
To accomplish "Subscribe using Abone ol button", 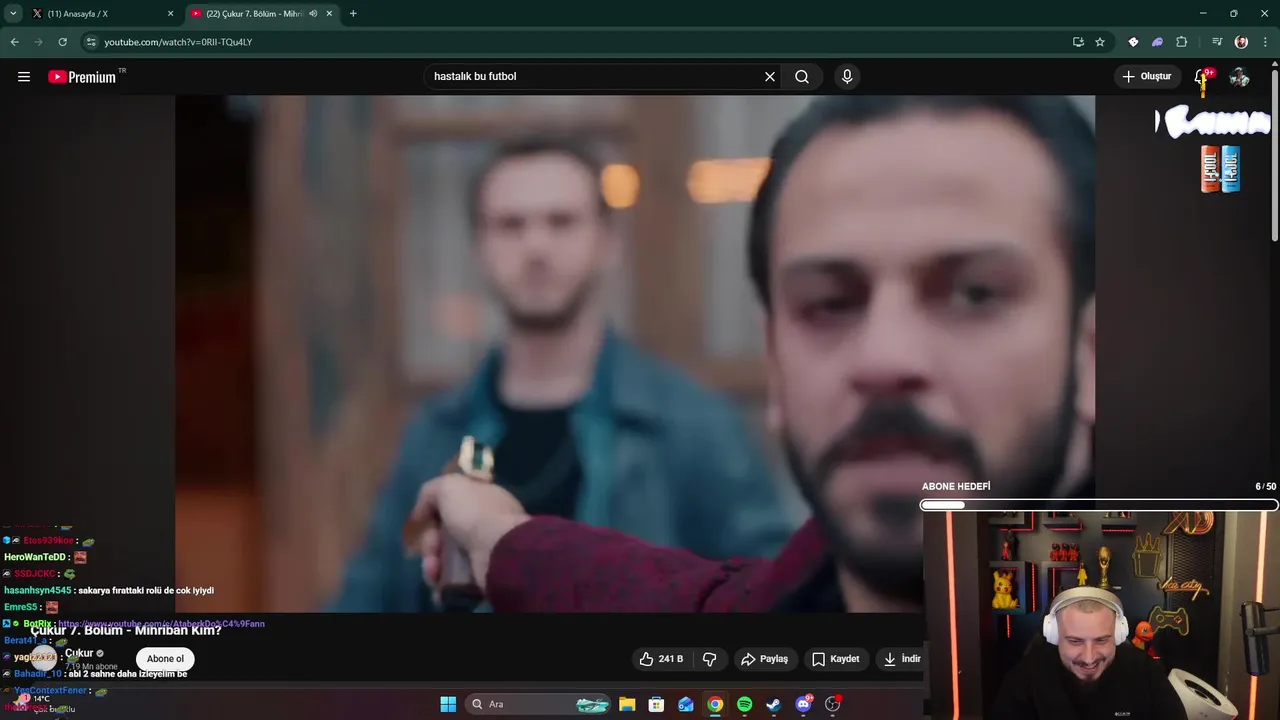I will (x=165, y=659).
